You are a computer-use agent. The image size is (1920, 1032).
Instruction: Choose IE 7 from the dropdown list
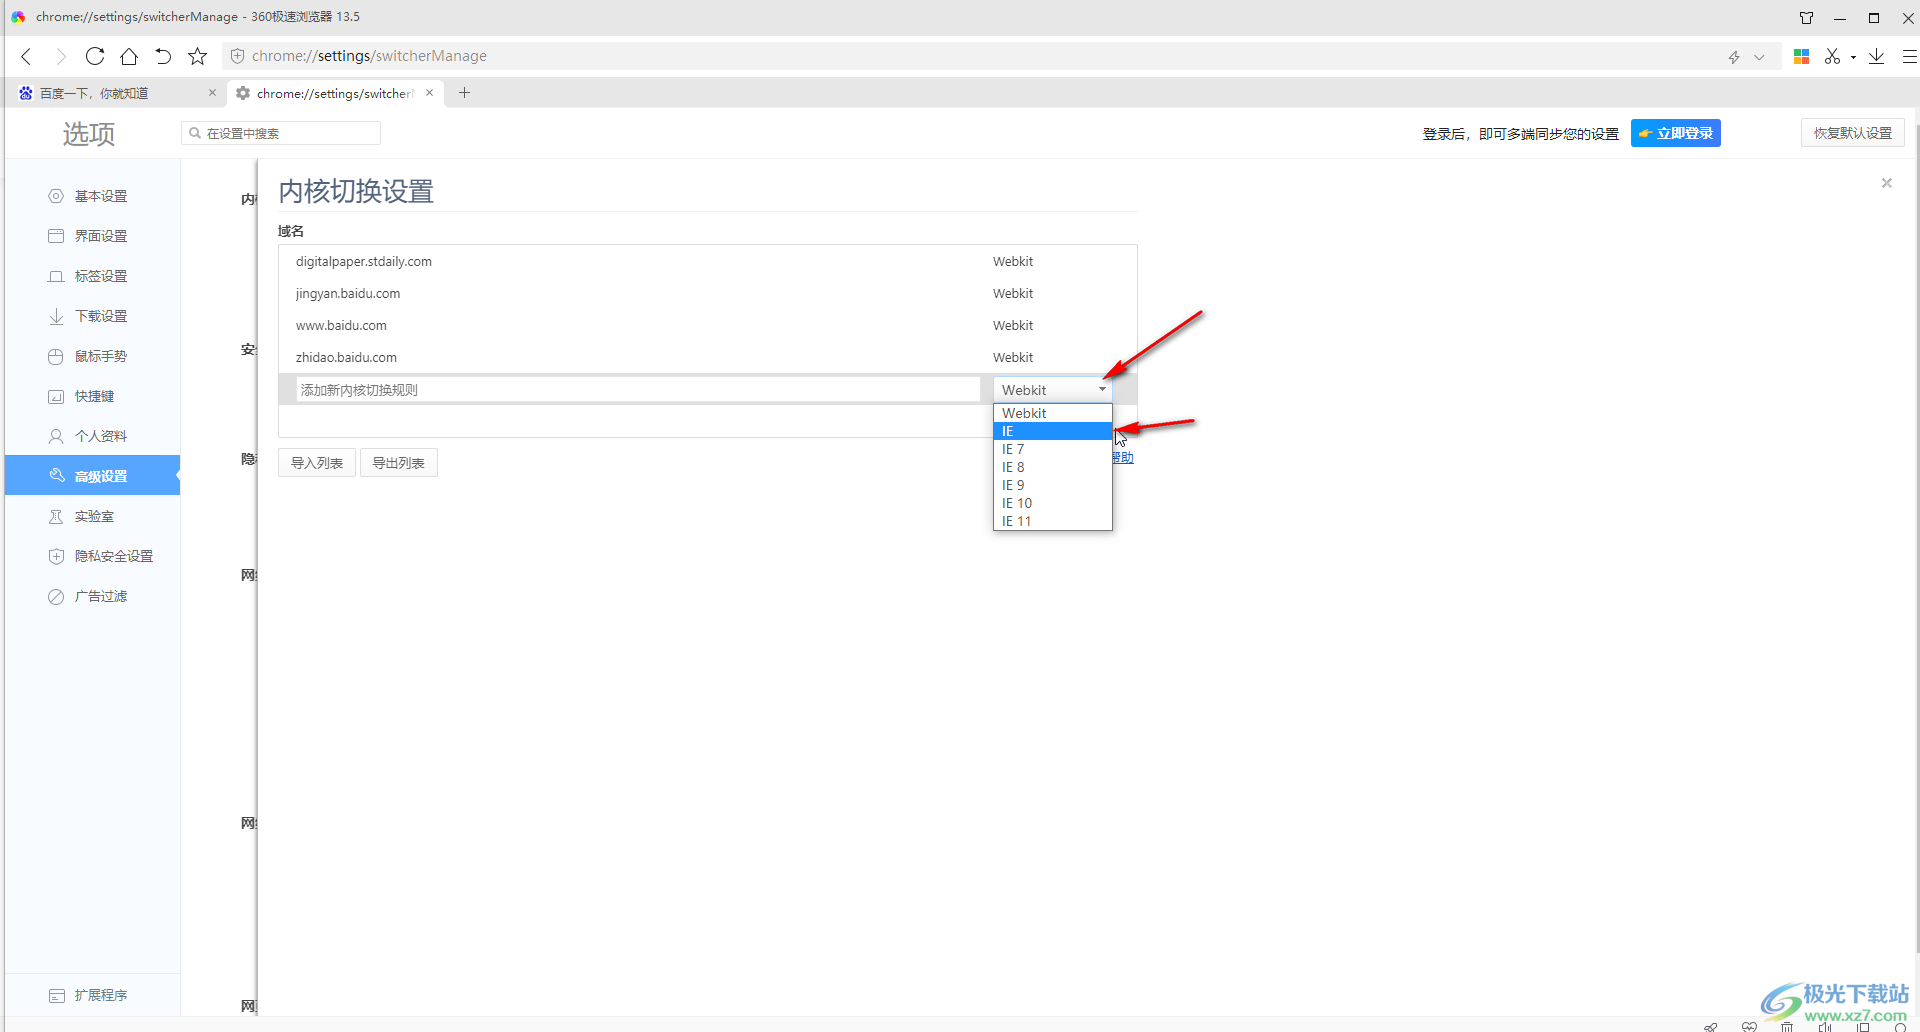click(x=1052, y=449)
